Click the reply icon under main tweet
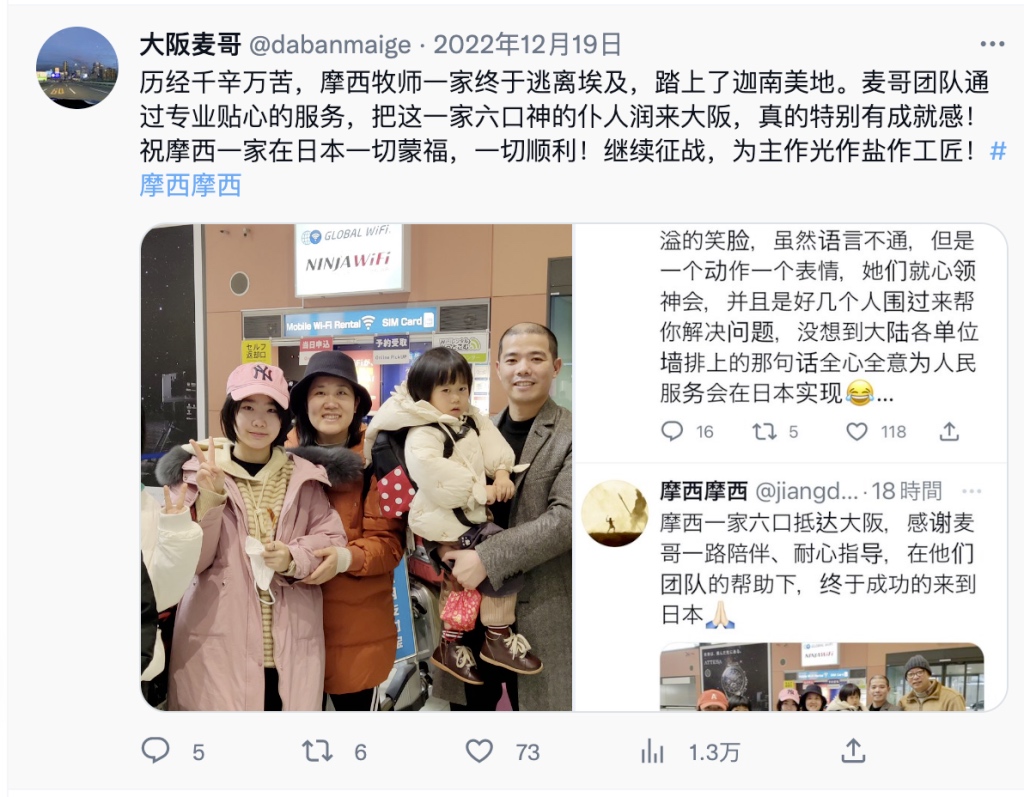This screenshot has width=1024, height=797. click(155, 750)
